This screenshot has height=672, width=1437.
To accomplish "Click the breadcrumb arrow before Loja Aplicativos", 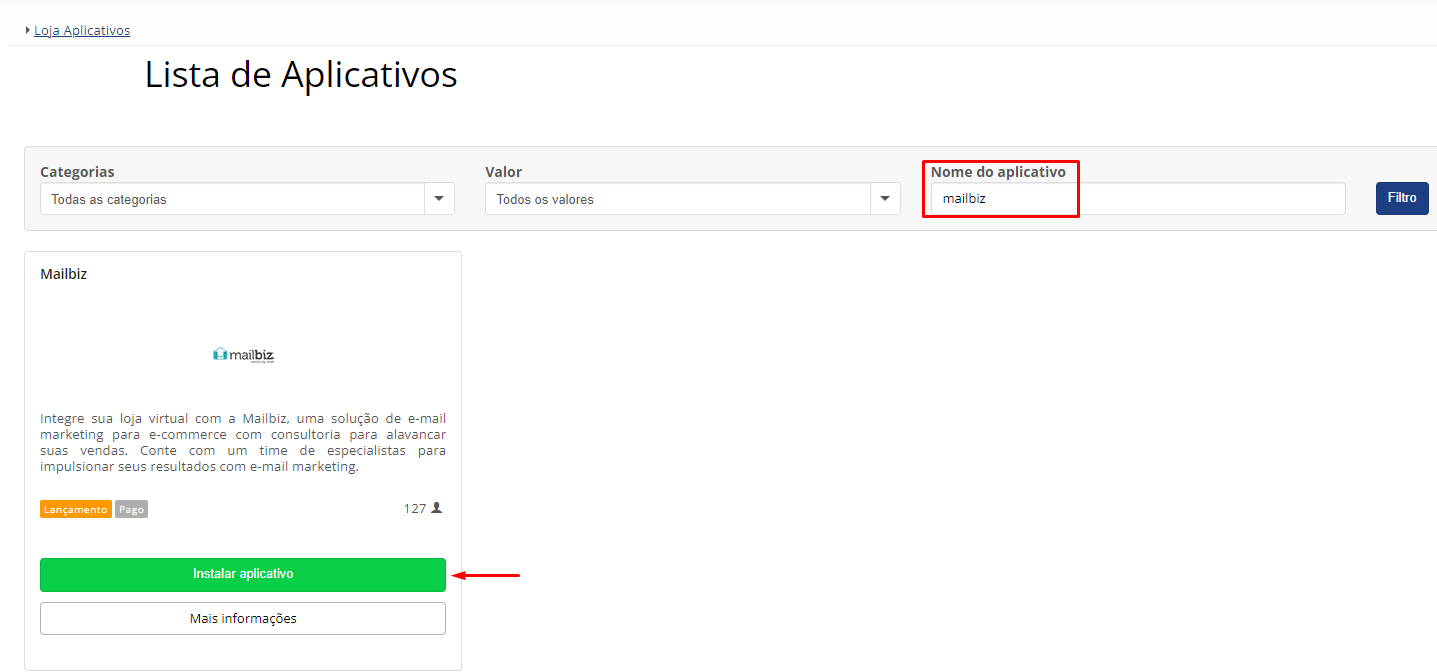I will tap(27, 30).
